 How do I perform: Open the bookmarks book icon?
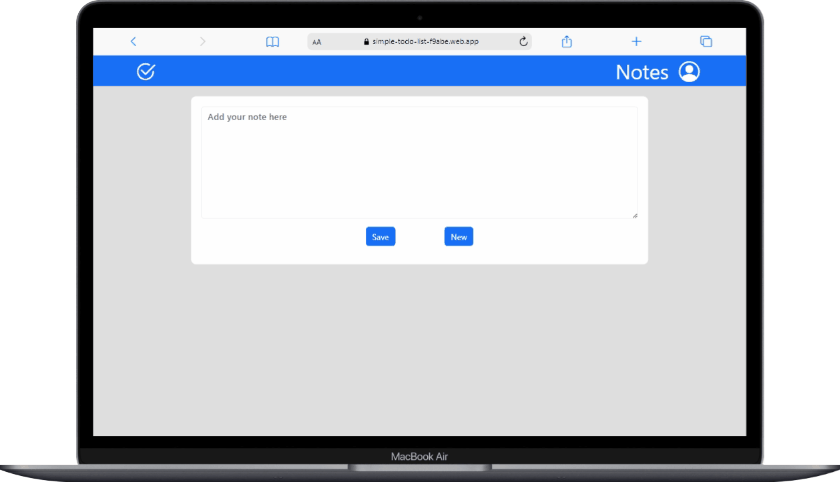tap(272, 42)
